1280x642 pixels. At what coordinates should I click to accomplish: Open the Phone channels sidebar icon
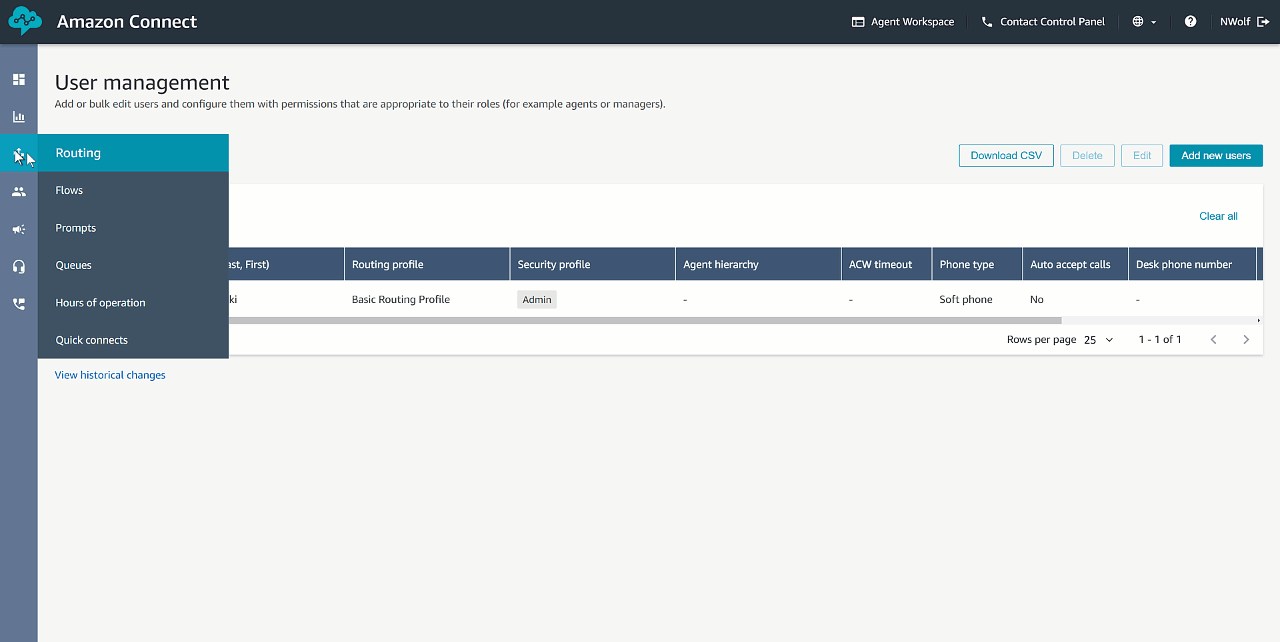pos(19,304)
